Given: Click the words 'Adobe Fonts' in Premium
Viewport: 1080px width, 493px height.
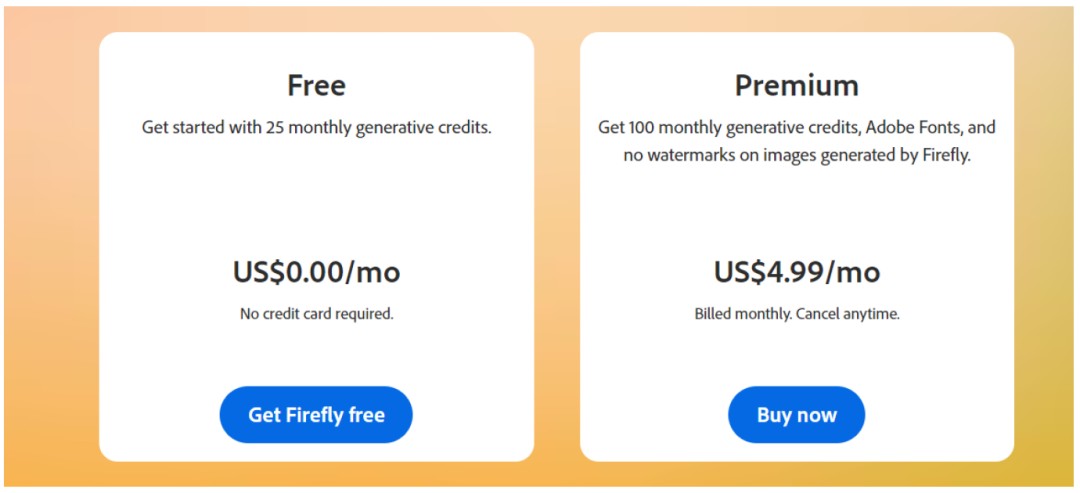Looking at the screenshot, I should coord(902,128).
